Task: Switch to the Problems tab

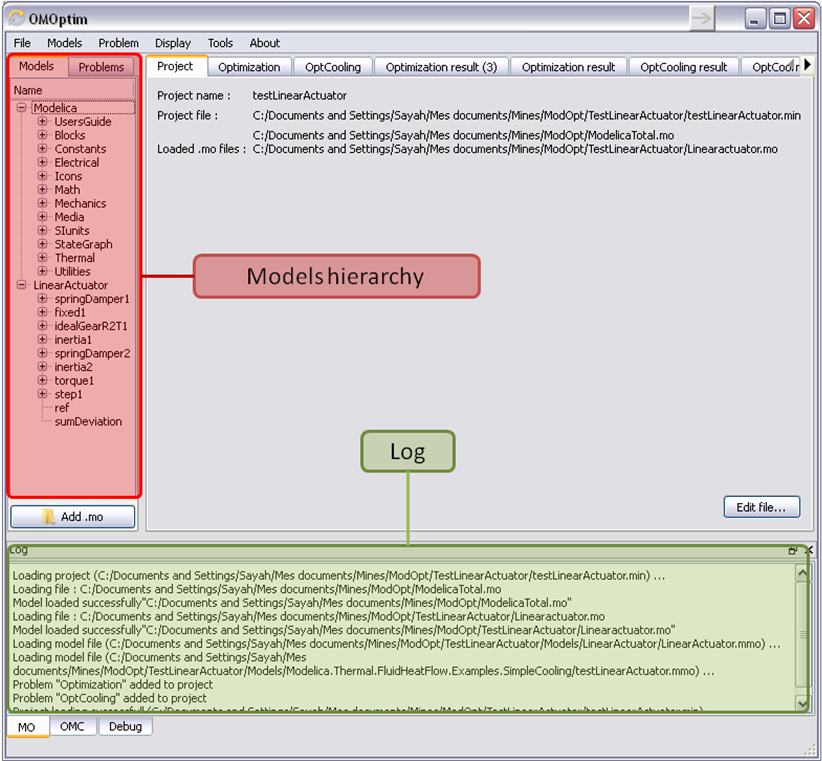Action: [x=101, y=67]
